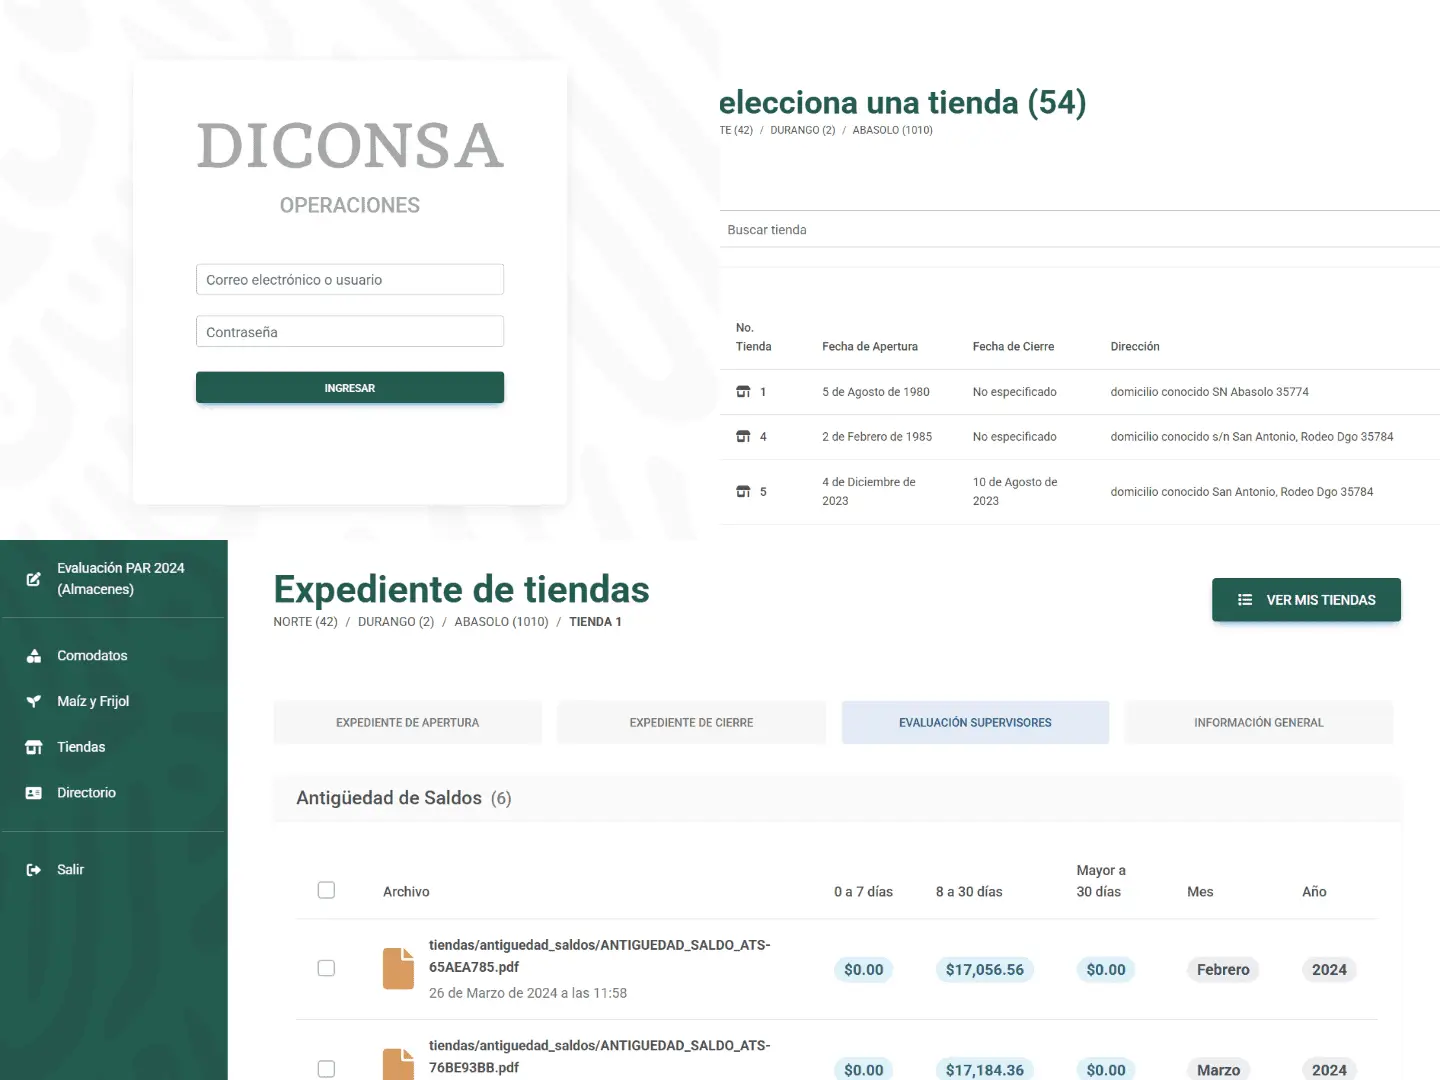Viewport: 1440px width, 1080px height.
Task: Click file name ANTIGUEDAD_SALDO_ATS-65AEA785.pdf
Action: coord(600,956)
